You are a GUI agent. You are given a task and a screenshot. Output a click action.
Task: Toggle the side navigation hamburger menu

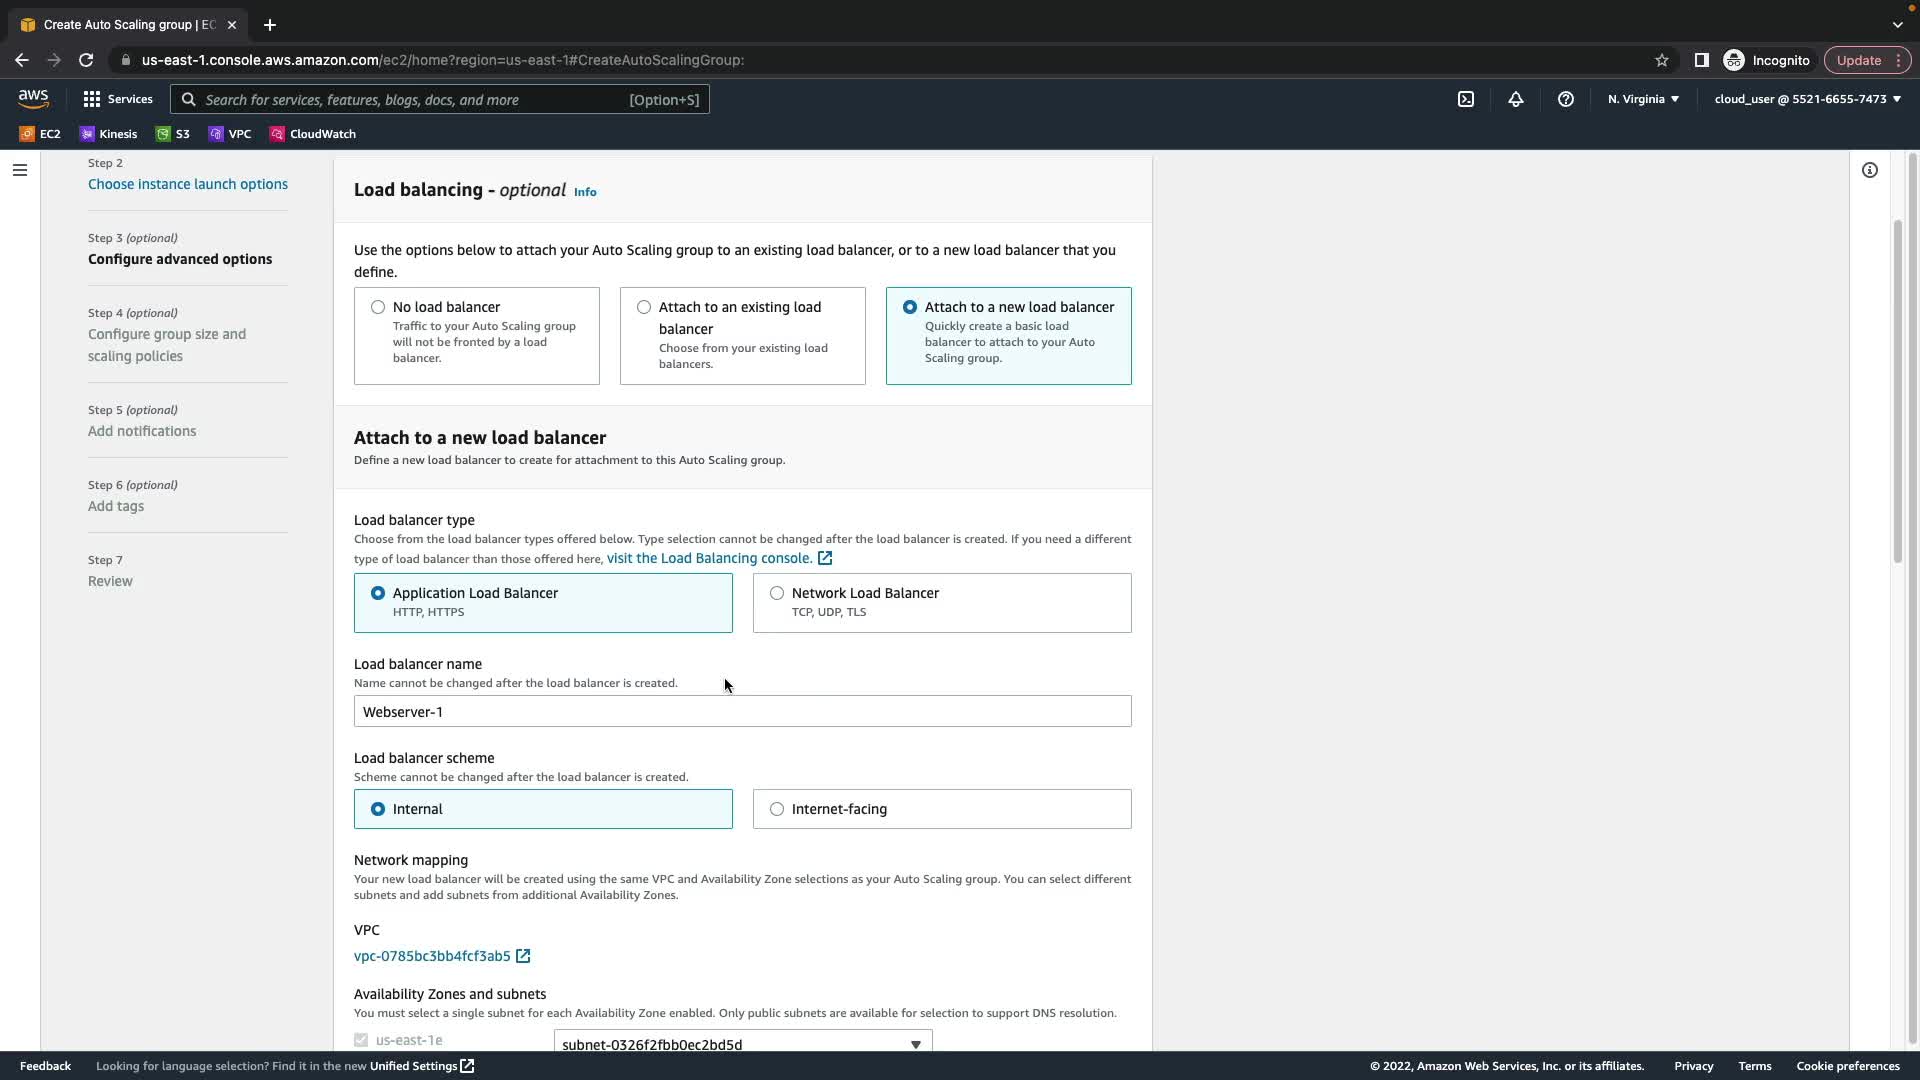(19, 170)
